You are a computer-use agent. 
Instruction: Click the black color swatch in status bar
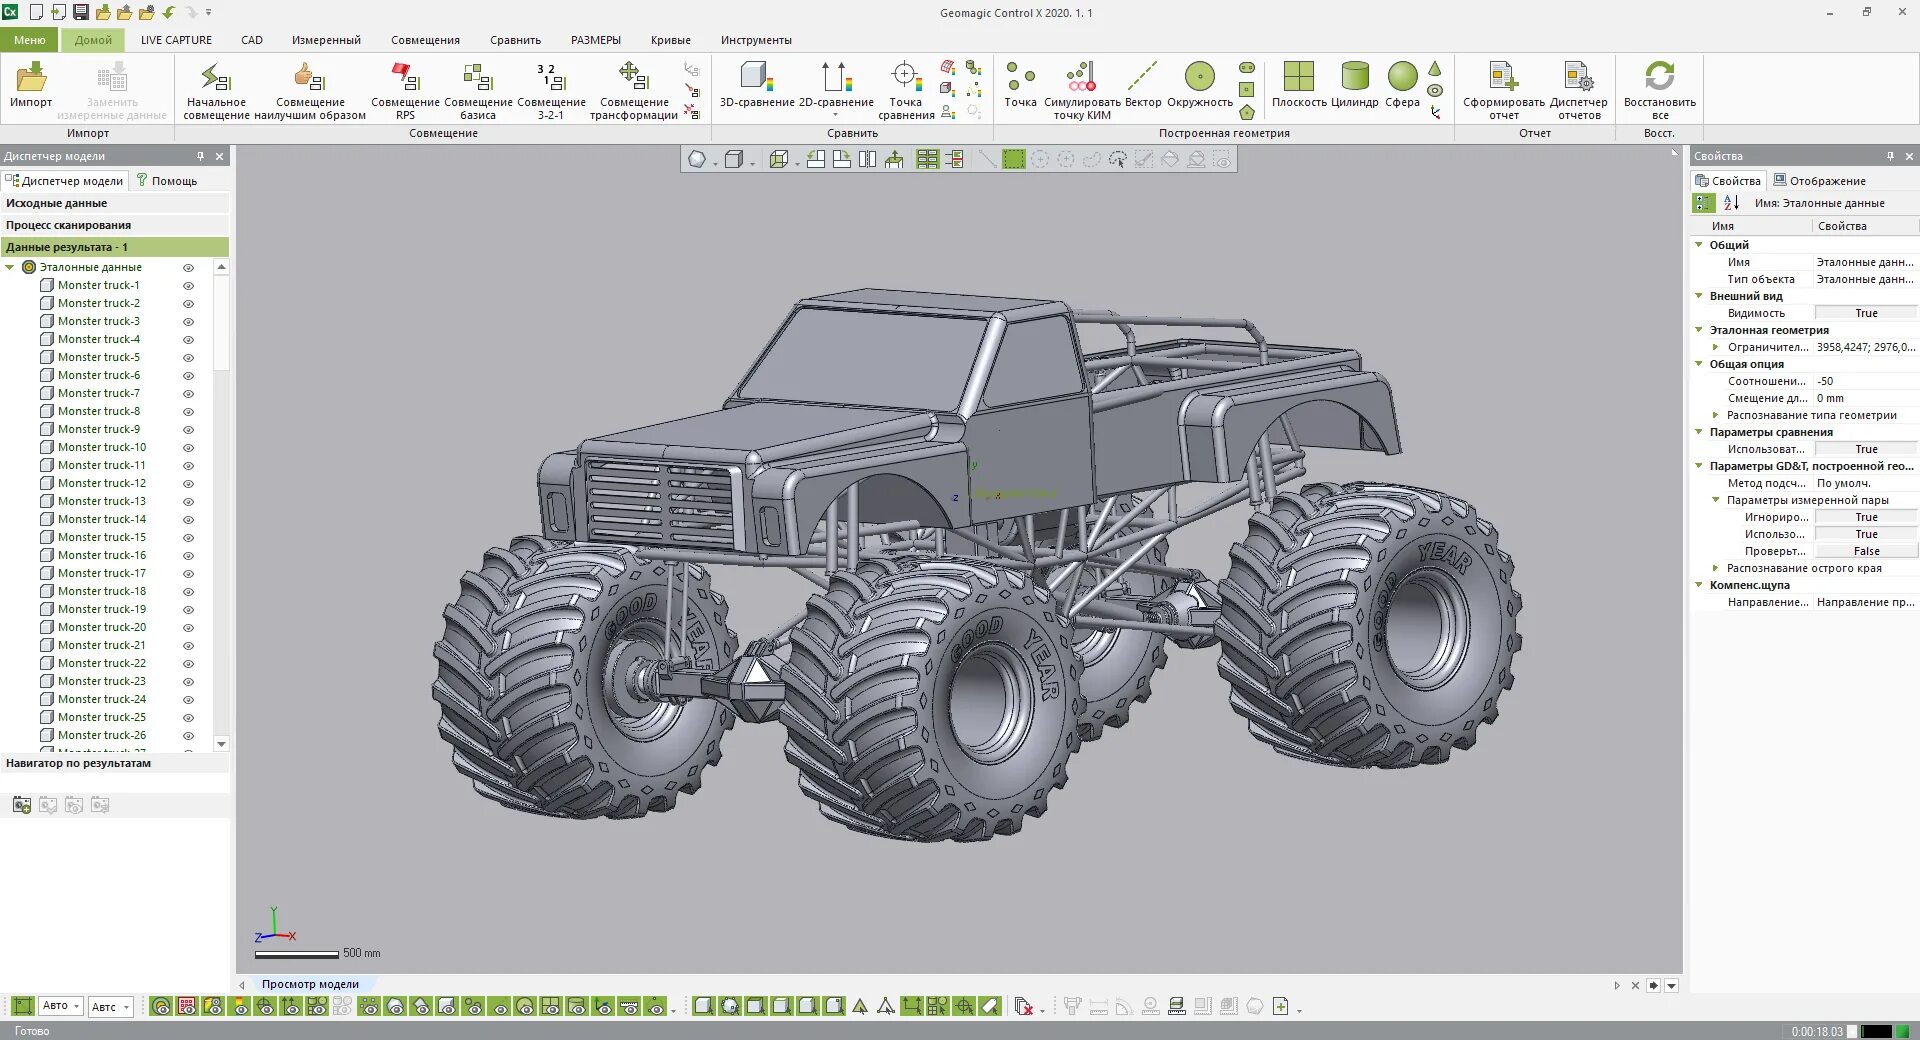(x=1876, y=1031)
